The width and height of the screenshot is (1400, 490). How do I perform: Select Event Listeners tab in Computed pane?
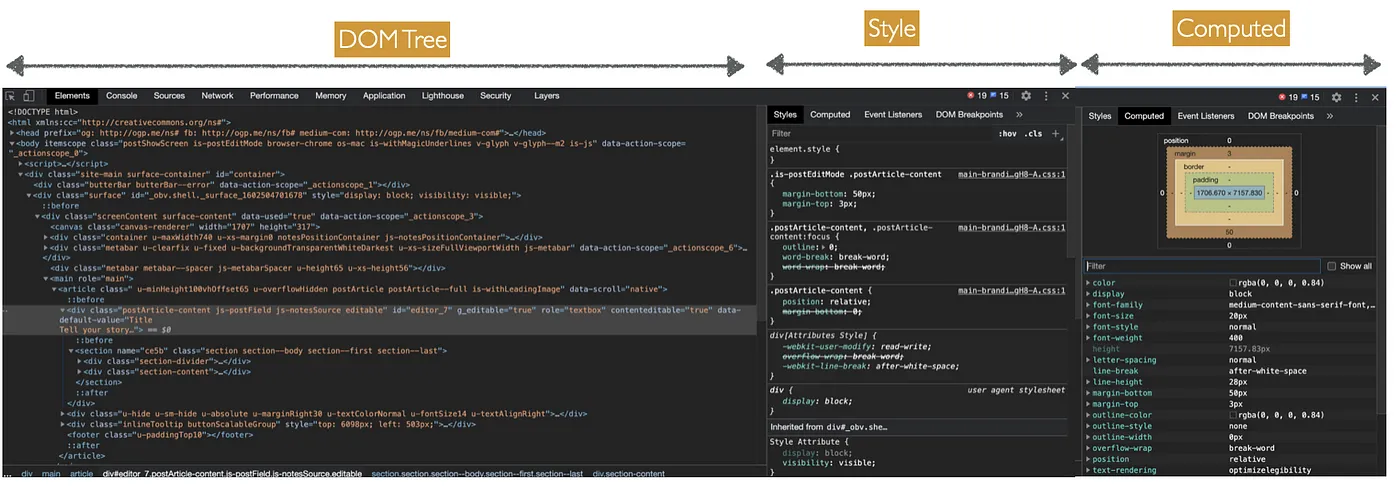tap(1206, 116)
